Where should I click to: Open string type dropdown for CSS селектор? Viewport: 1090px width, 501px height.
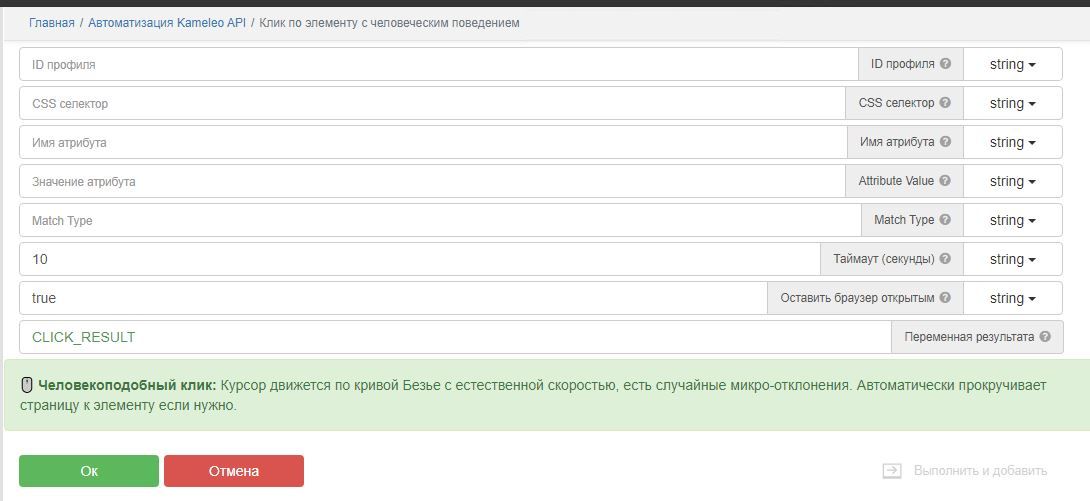pos(1012,103)
